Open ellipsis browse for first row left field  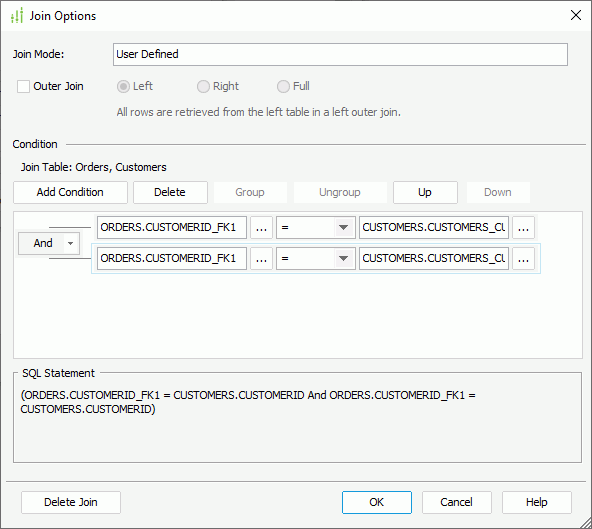tap(261, 227)
